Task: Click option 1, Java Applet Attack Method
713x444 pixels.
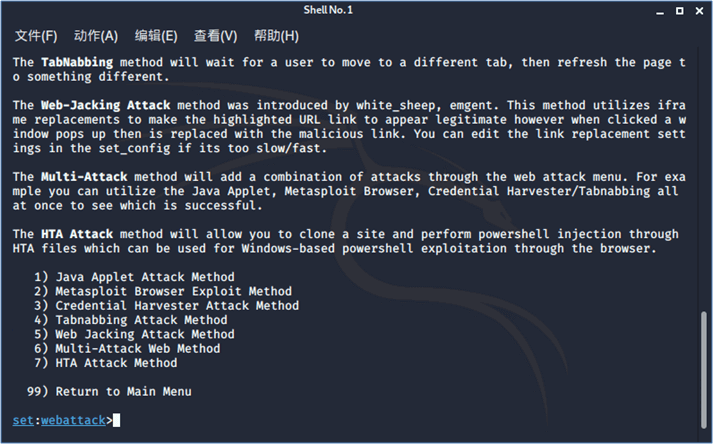Action: [133, 277]
